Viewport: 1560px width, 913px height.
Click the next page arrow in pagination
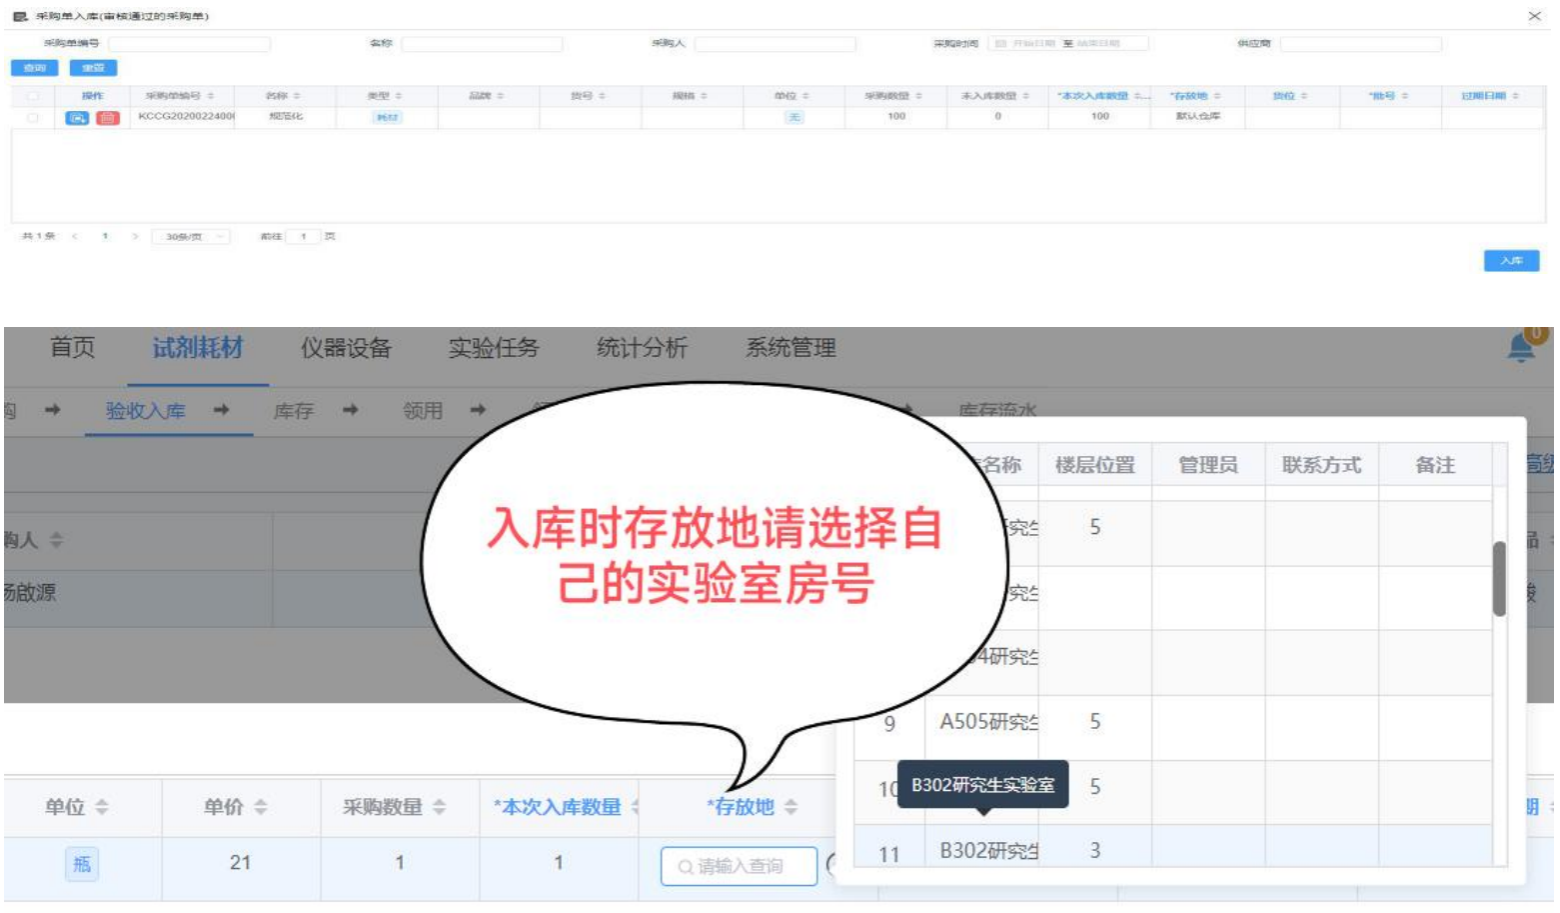135,237
